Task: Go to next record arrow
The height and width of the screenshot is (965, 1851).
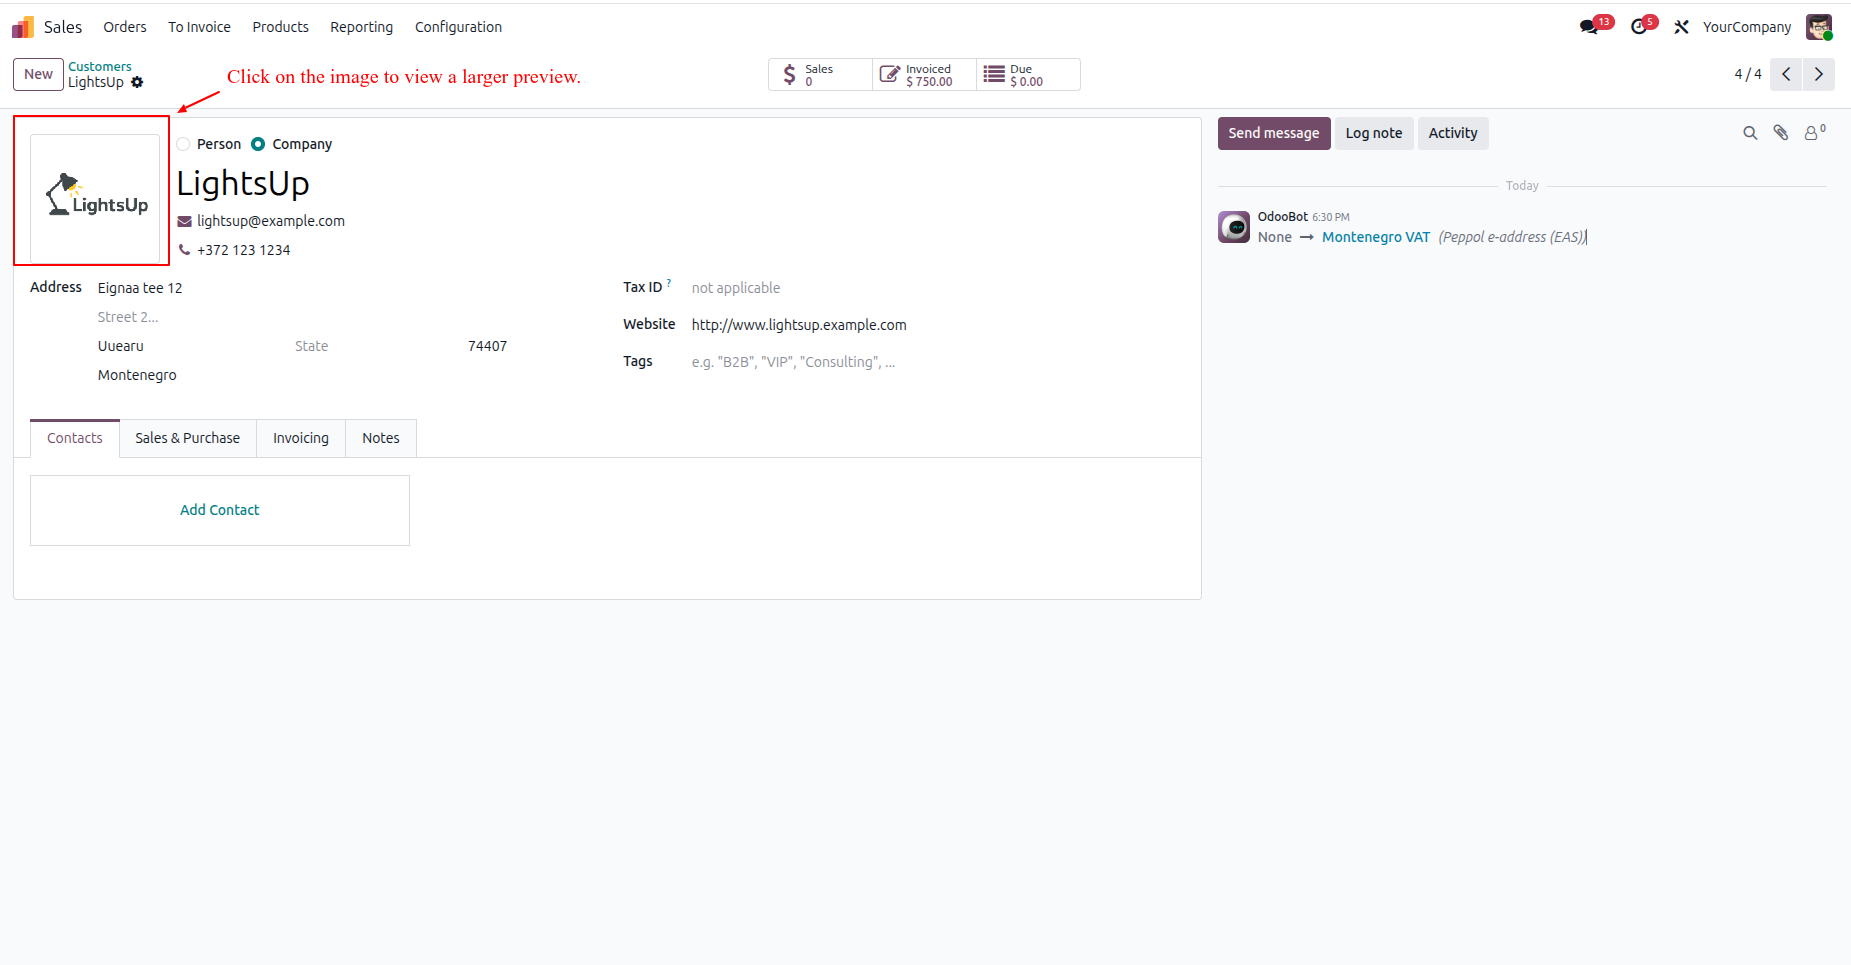Action: coord(1819,74)
